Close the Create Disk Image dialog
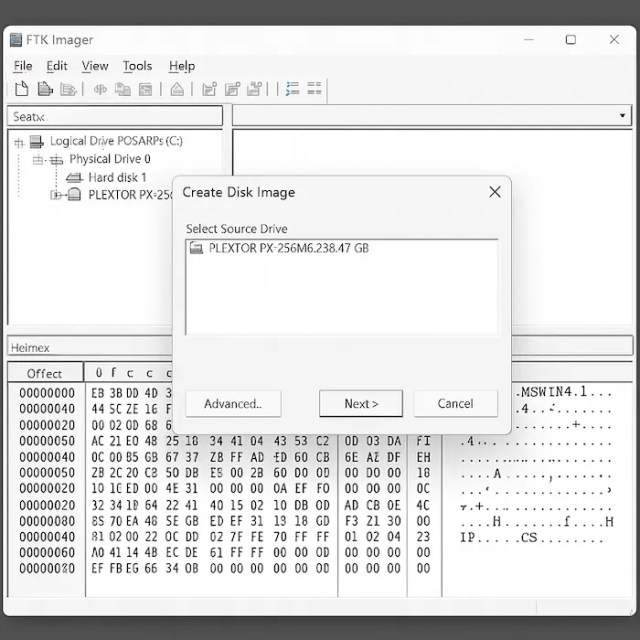The width and height of the screenshot is (640, 640). point(495,192)
